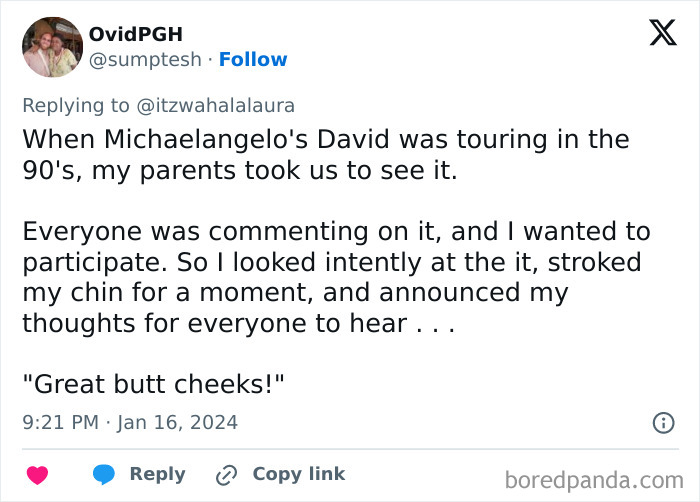Image resolution: width=700 pixels, height=502 pixels.
Task: Click the "Great butt cheeks!" quote line
Action: 154,385
